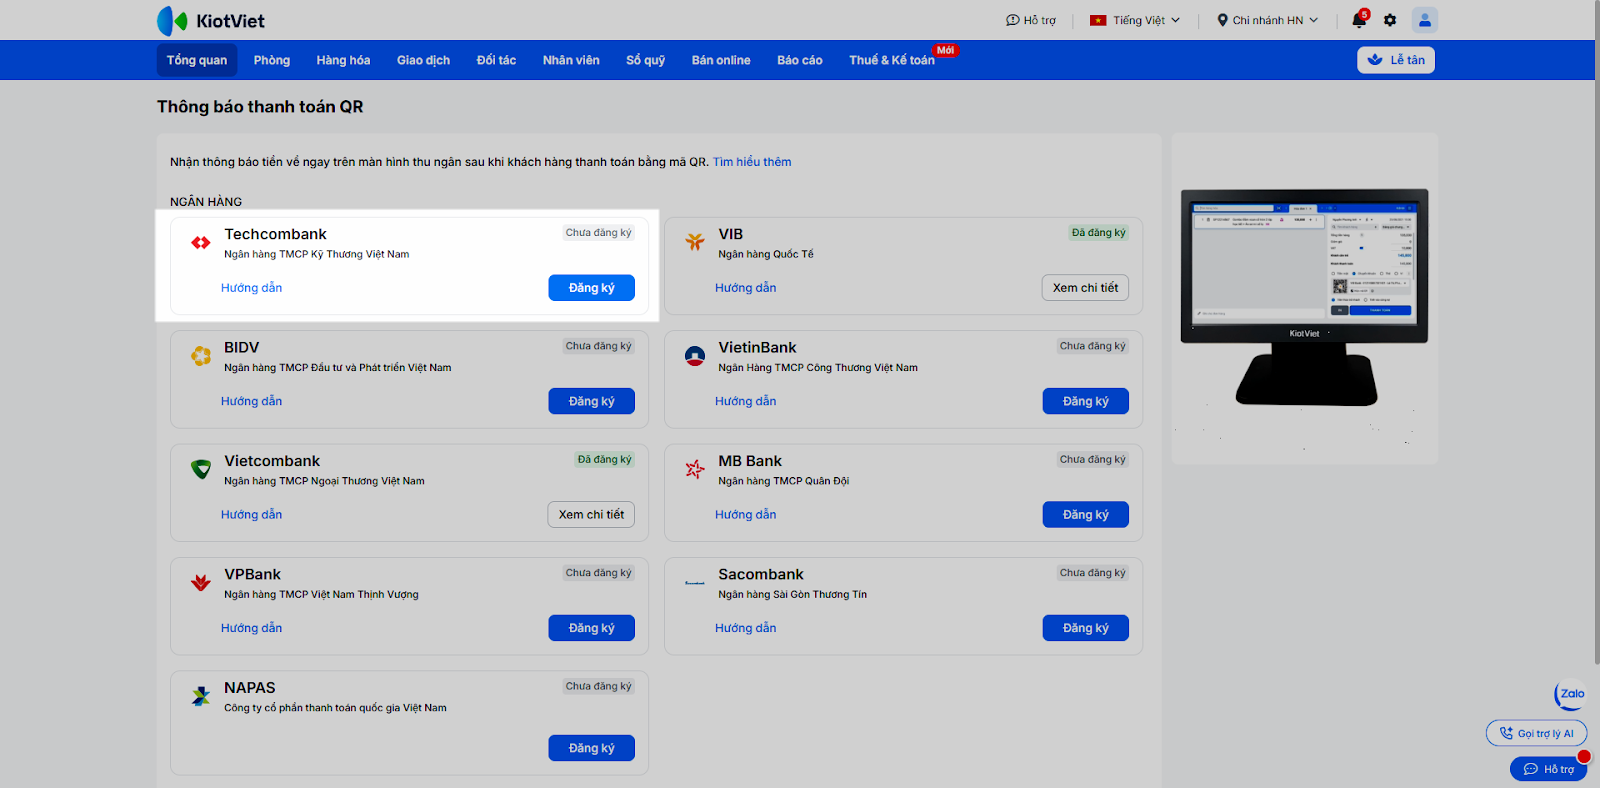Click the Techcombank bank name

point(275,234)
